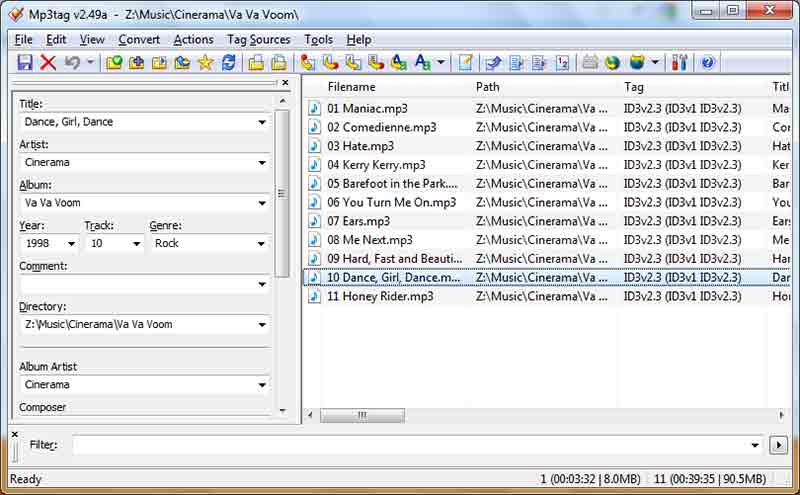Click the Extended tags notepad with pencil icon
800x495 pixels.
(465, 62)
